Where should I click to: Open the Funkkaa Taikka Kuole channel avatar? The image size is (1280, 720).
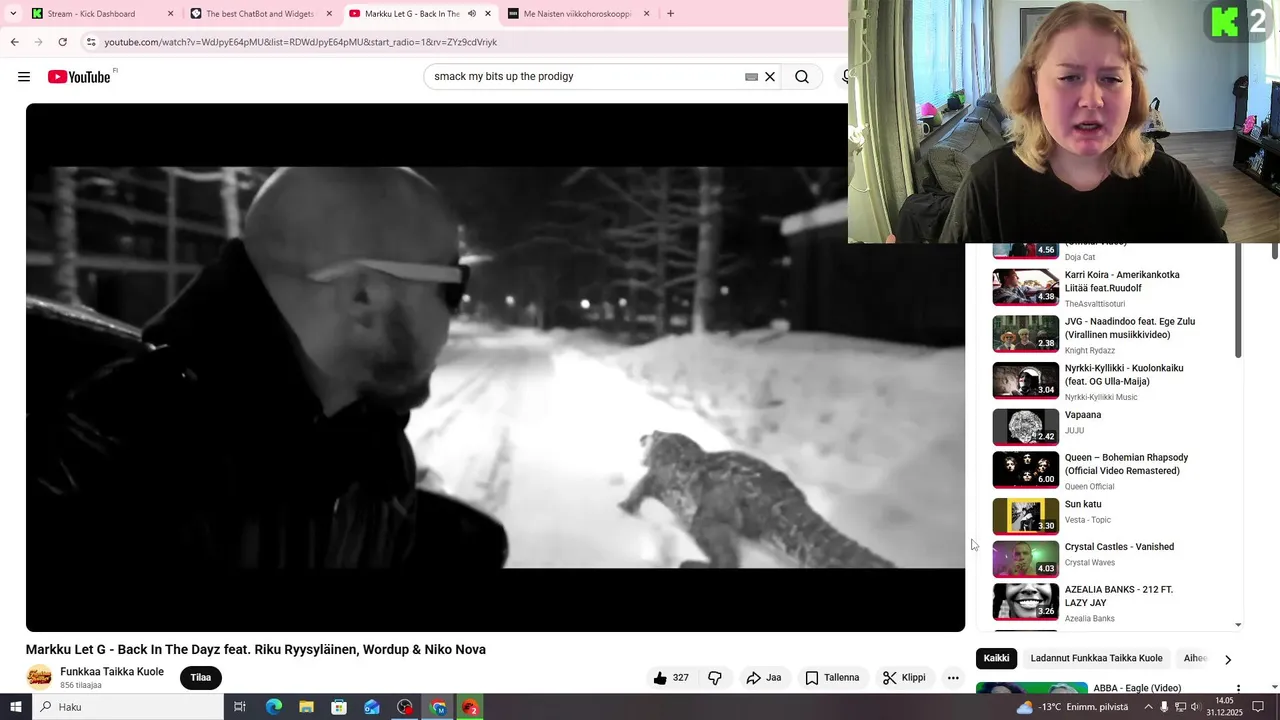[x=39, y=678]
